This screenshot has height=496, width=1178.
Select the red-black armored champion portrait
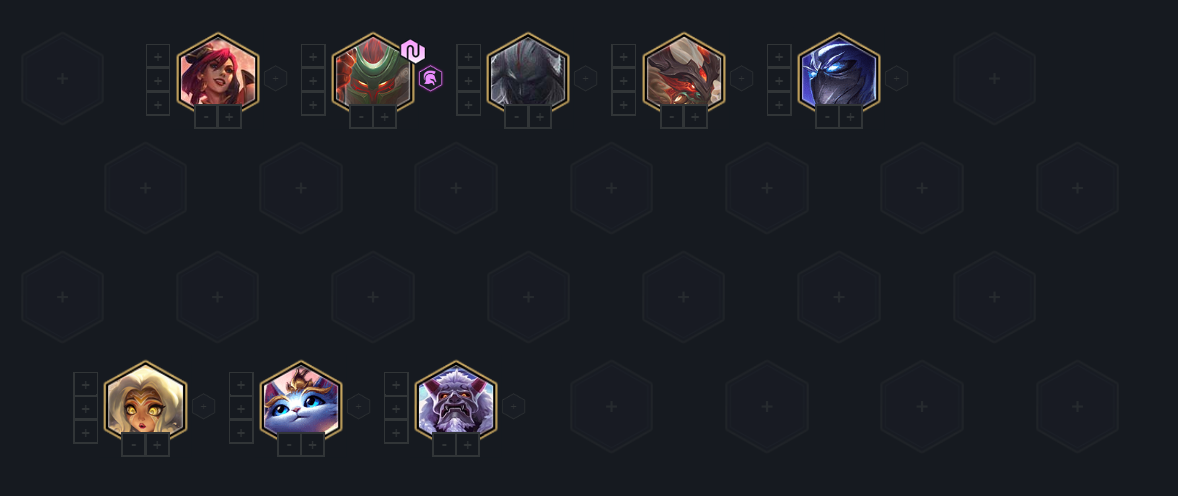(x=684, y=74)
